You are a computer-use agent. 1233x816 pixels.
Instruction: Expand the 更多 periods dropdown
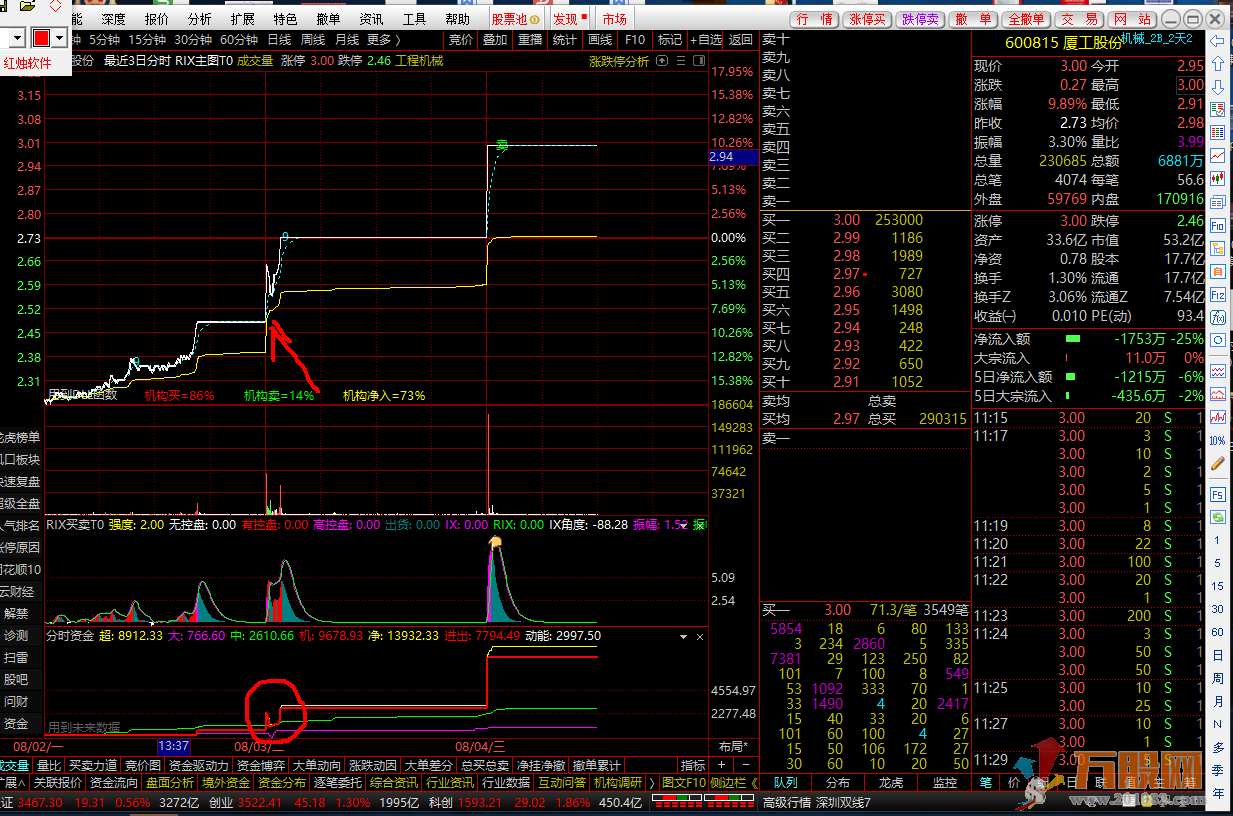pyautogui.click(x=383, y=40)
